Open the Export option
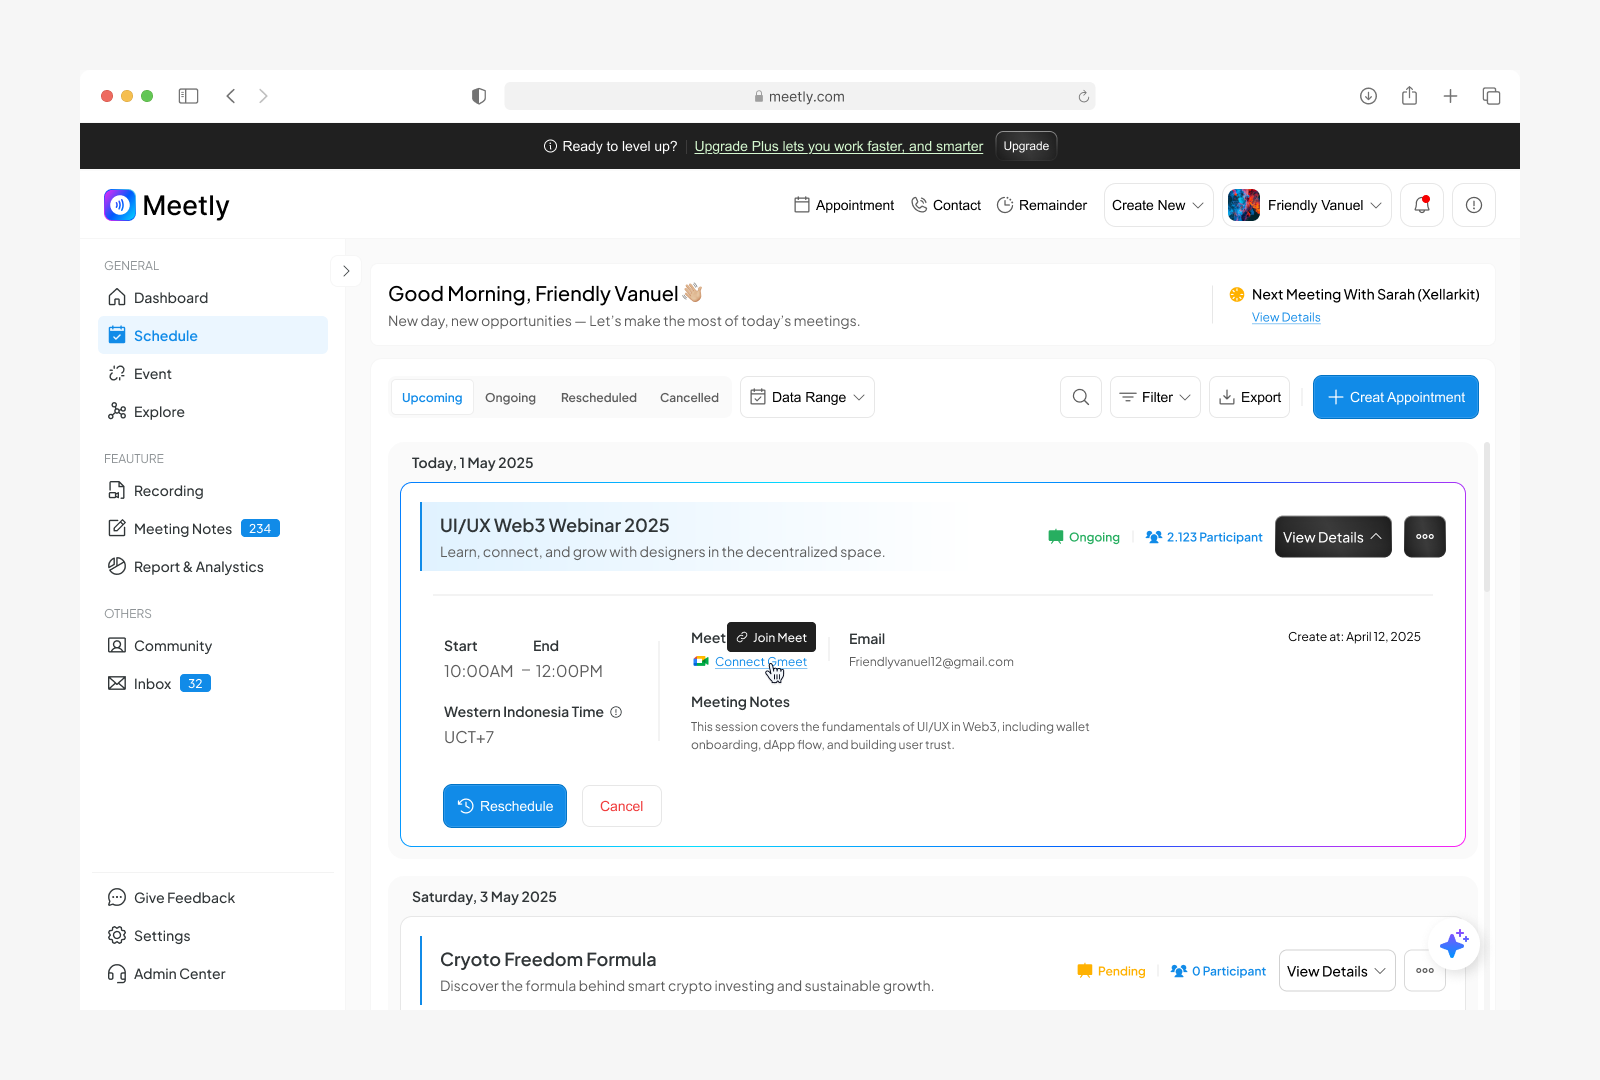Image resolution: width=1600 pixels, height=1080 pixels. pos(1249,396)
